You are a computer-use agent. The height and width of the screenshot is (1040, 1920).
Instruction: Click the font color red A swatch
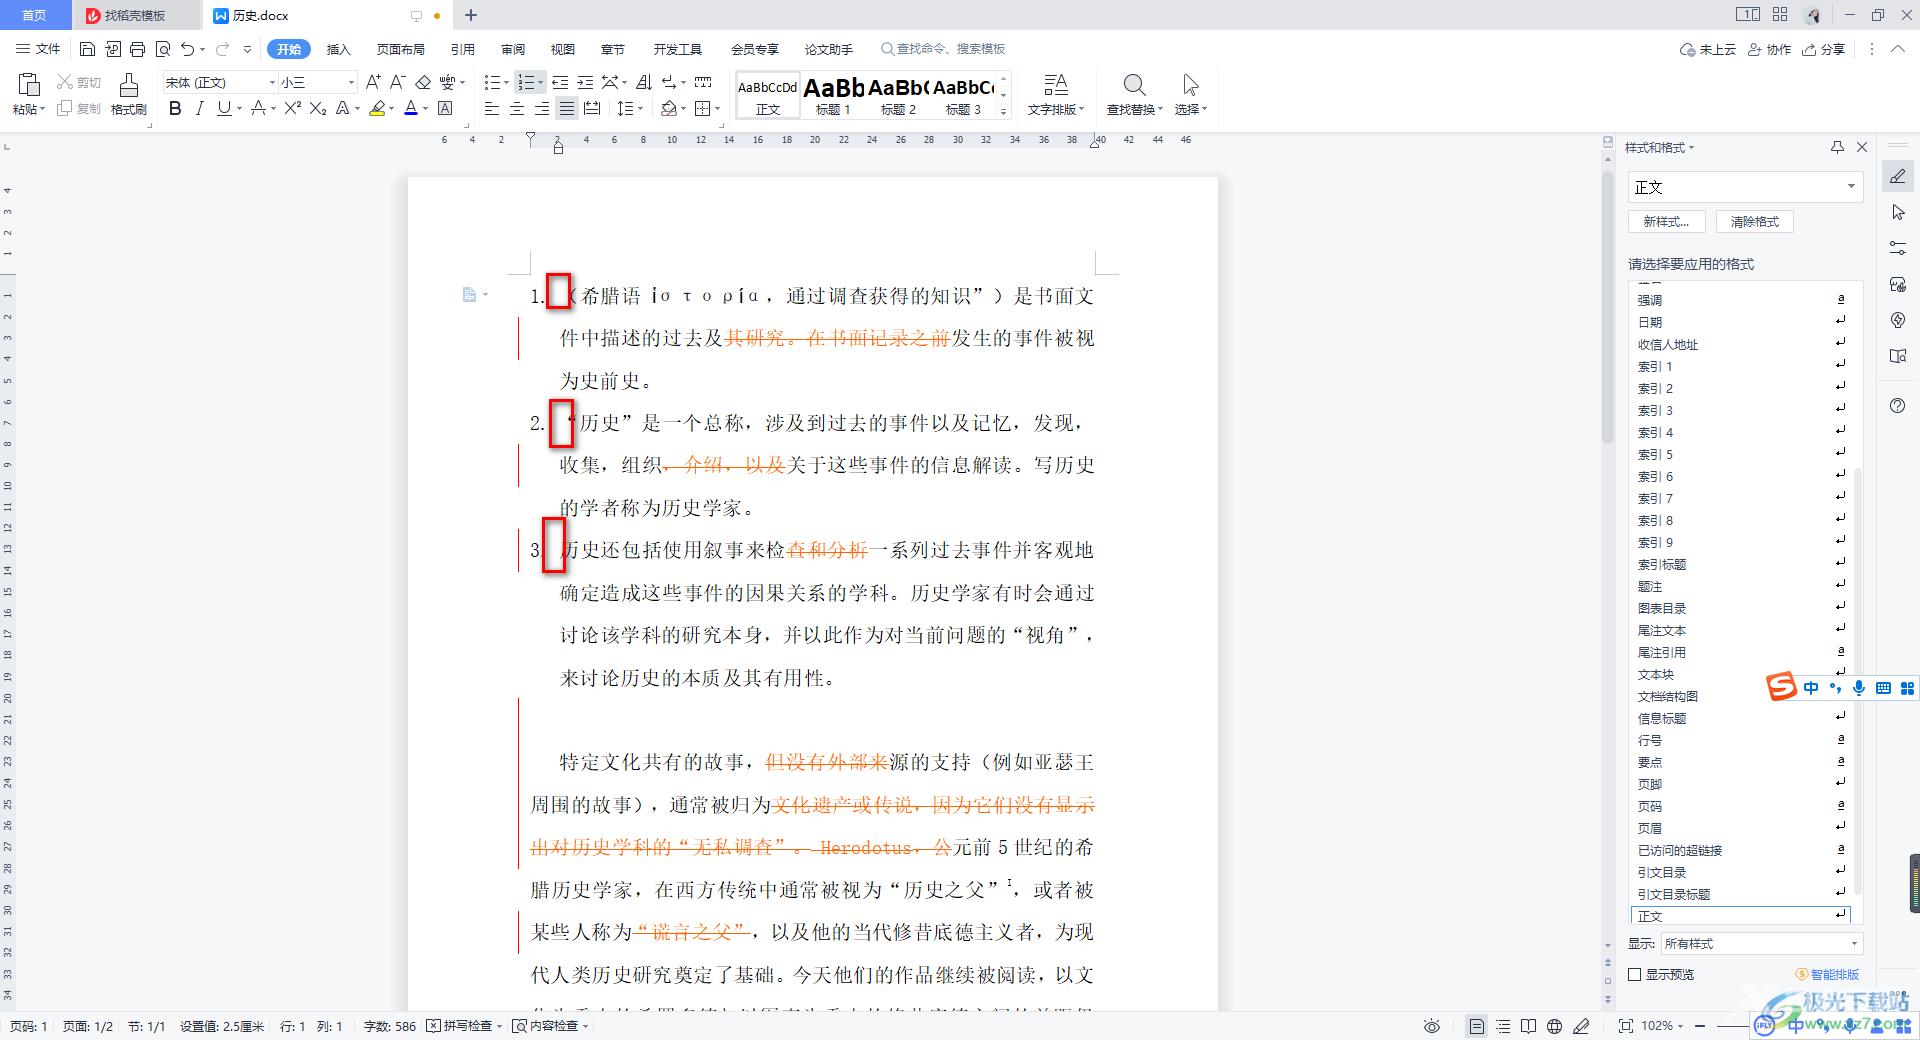click(410, 108)
